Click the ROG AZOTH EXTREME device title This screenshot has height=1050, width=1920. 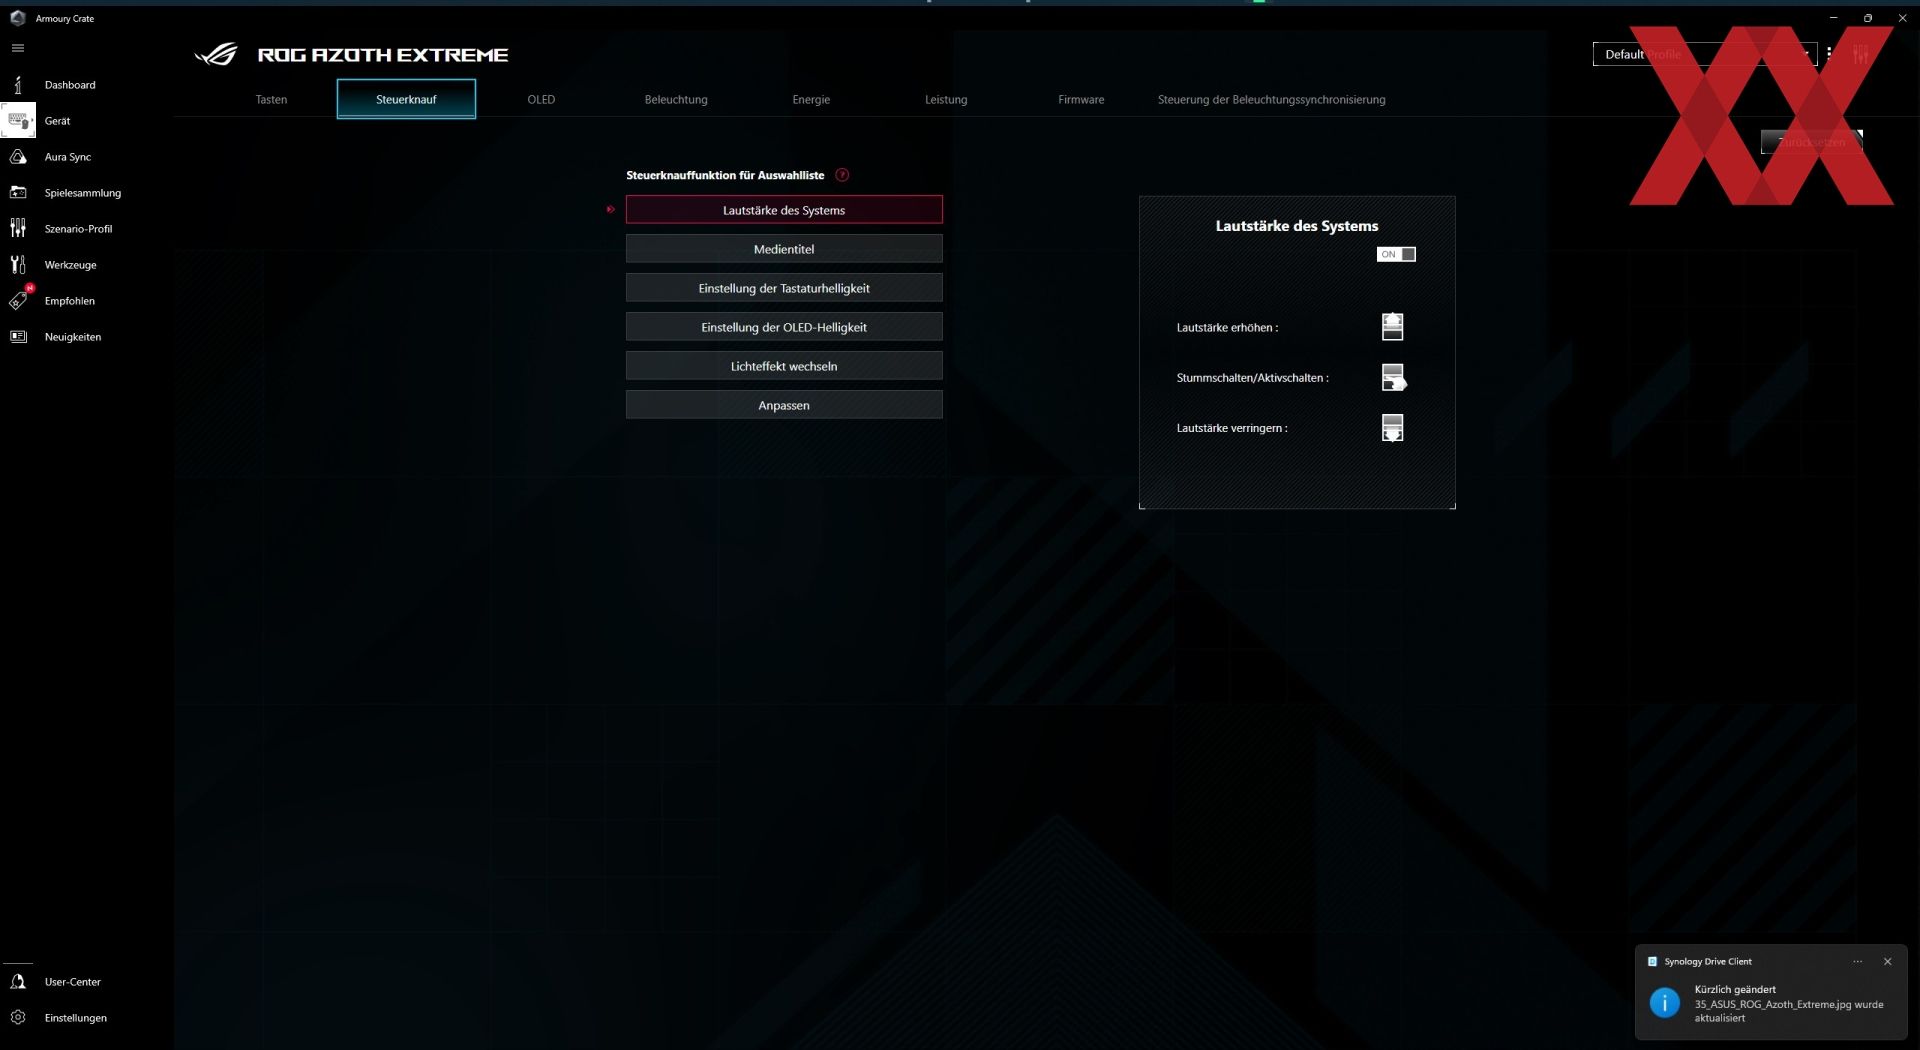click(x=383, y=55)
